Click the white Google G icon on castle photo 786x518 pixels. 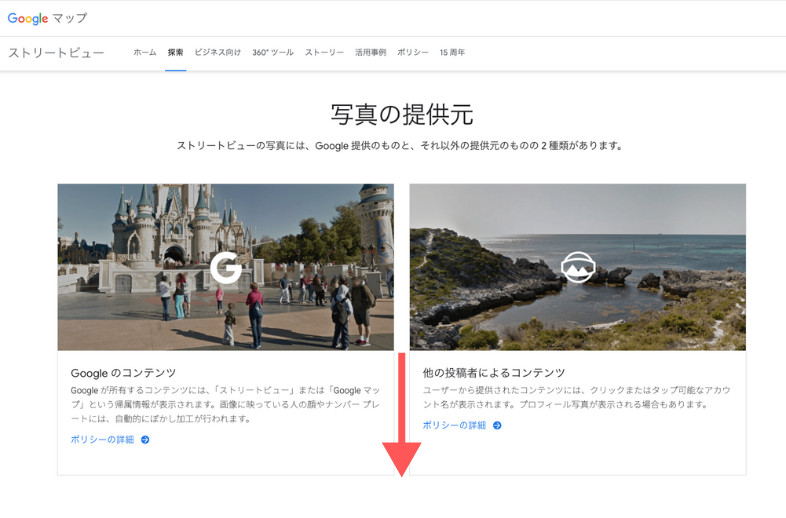(225, 267)
